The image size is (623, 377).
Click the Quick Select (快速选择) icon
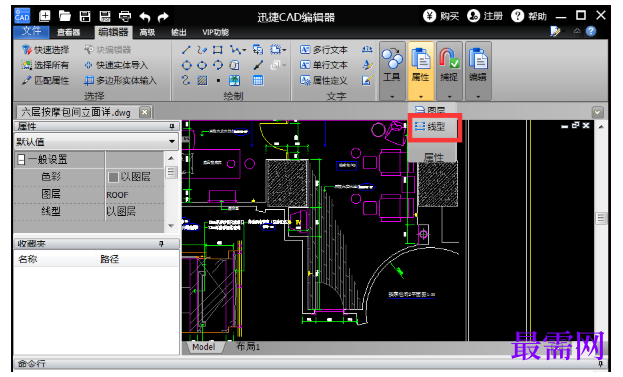click(27, 50)
